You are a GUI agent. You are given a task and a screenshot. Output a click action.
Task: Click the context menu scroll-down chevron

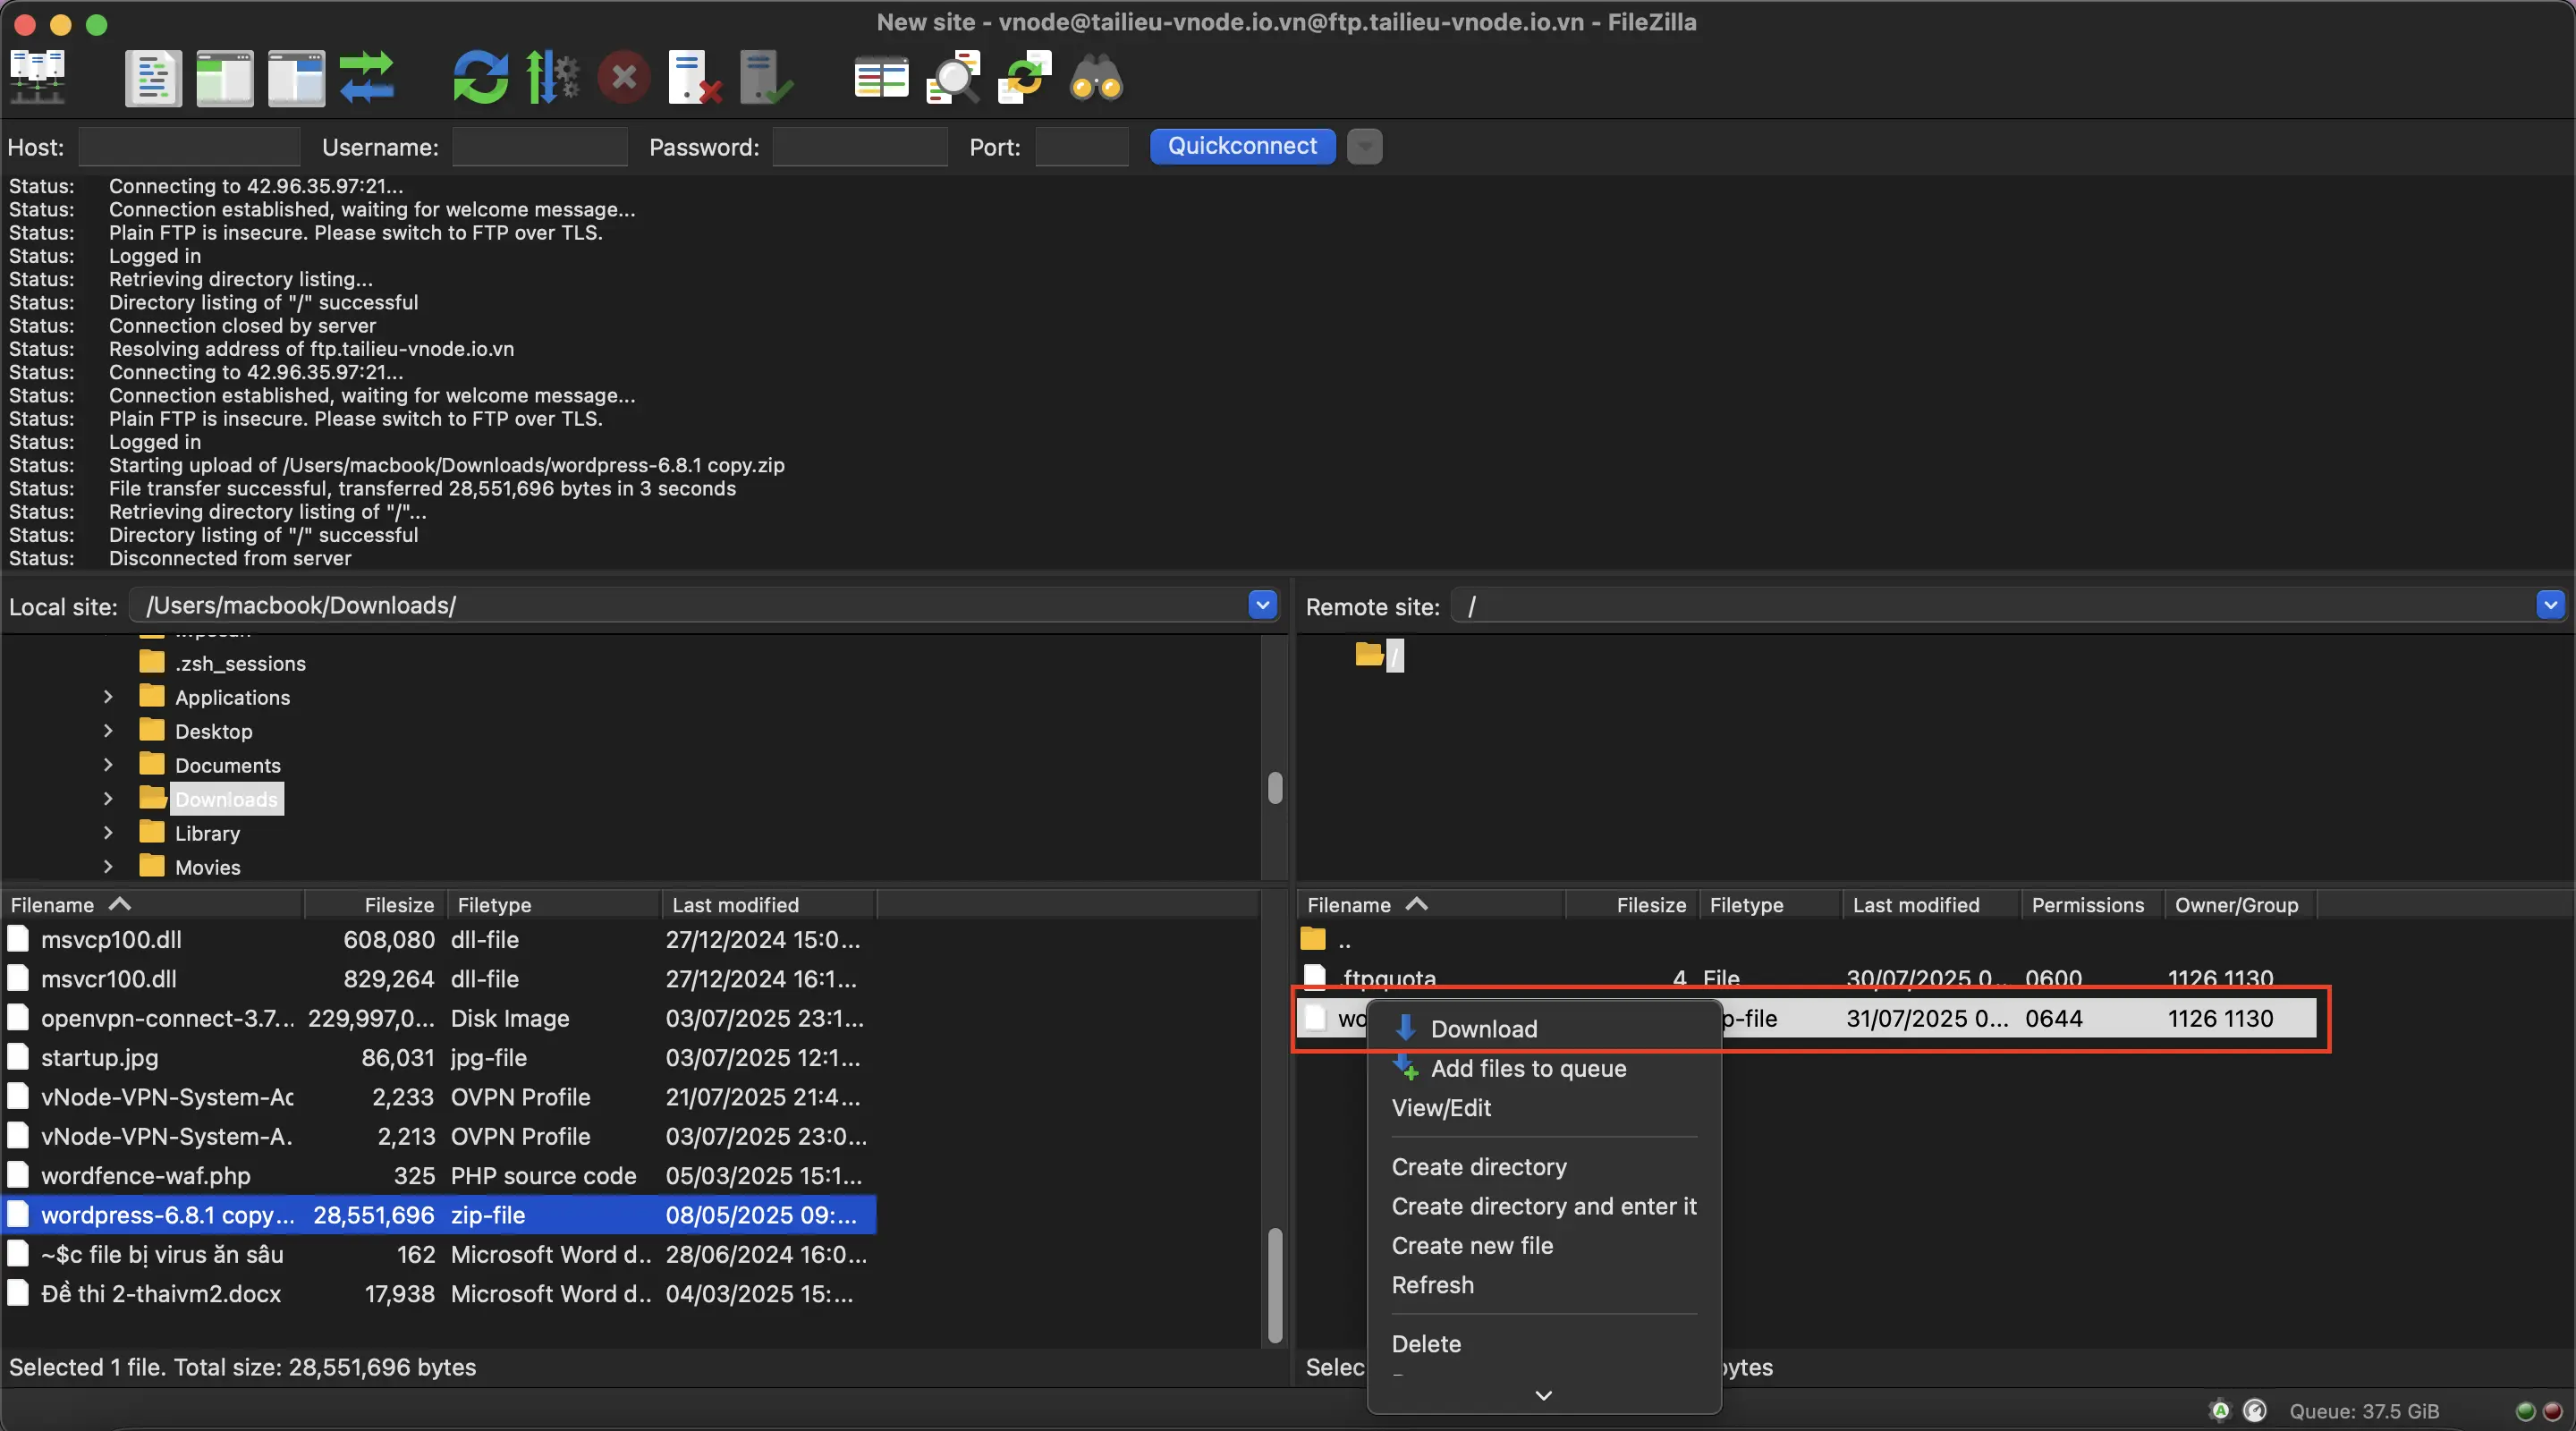pyautogui.click(x=1543, y=1394)
